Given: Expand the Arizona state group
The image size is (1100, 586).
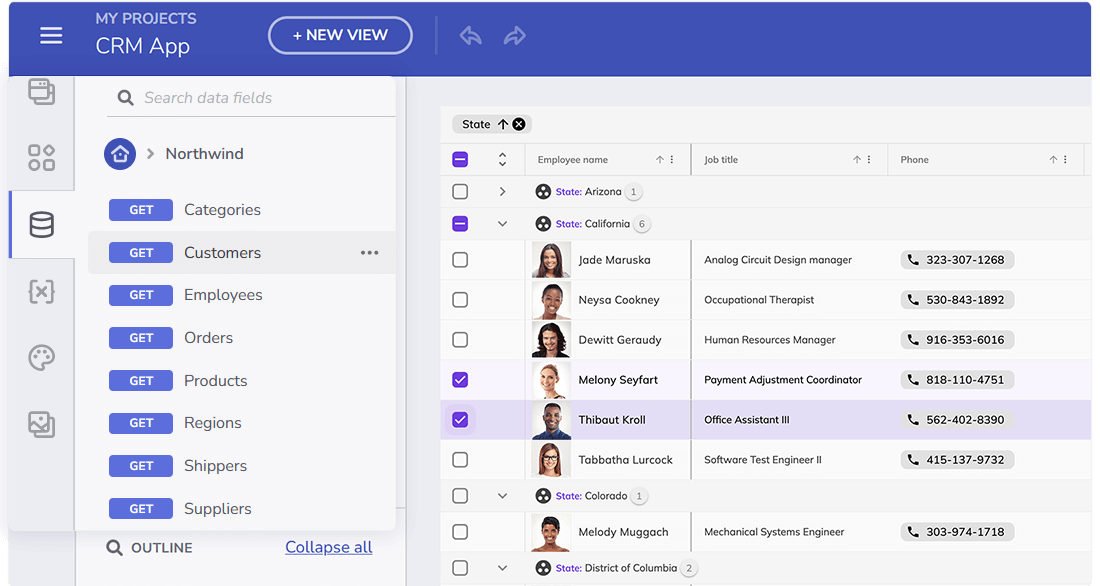Looking at the screenshot, I should pyautogui.click(x=503, y=192).
